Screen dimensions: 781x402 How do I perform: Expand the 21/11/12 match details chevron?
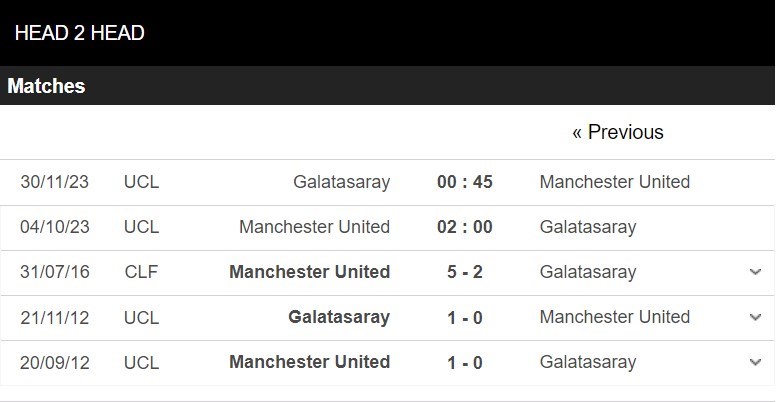[755, 317]
